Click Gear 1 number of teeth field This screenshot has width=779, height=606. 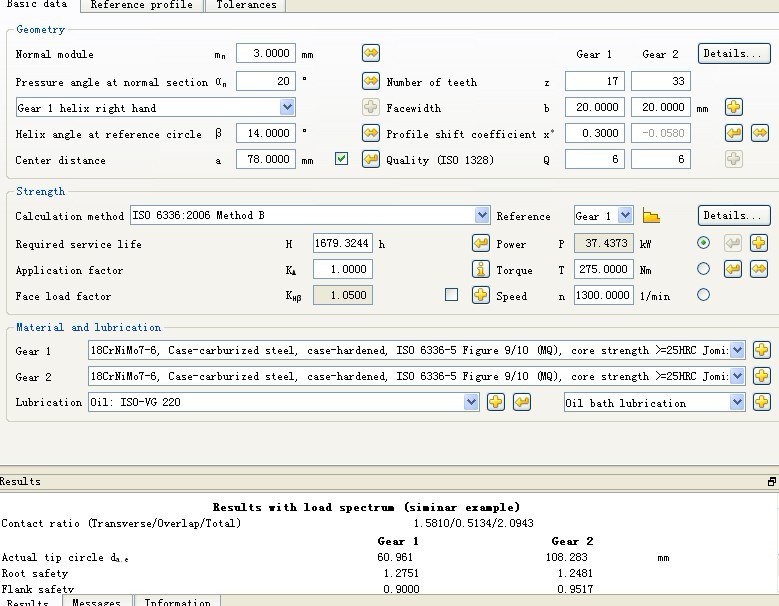595,81
